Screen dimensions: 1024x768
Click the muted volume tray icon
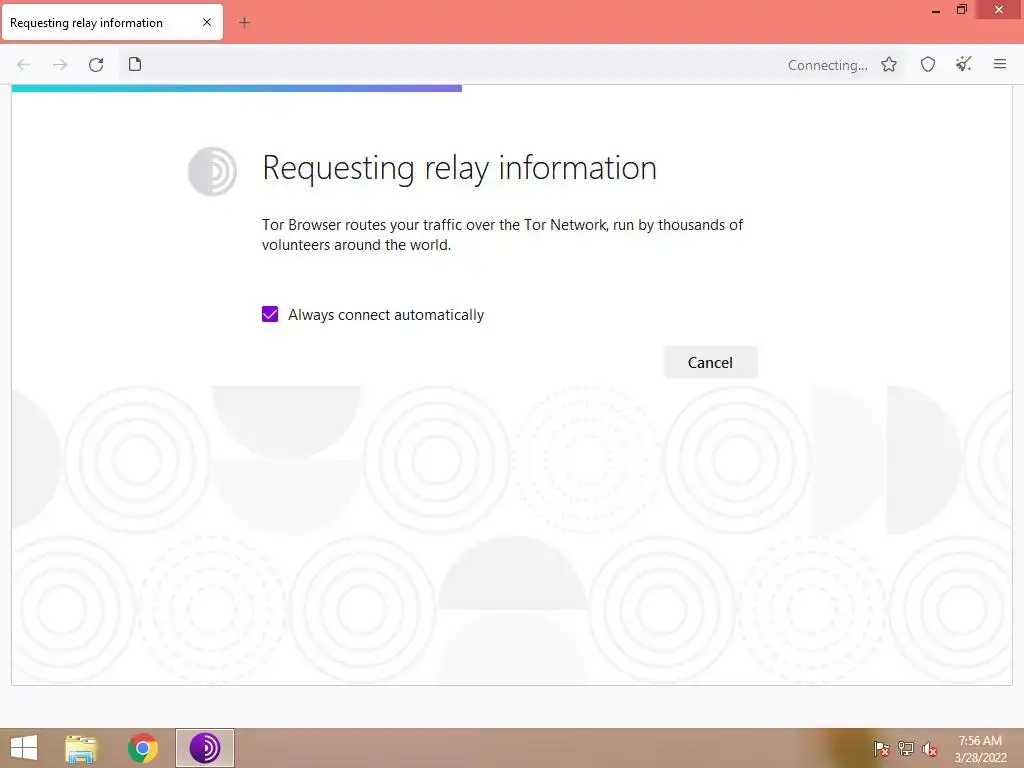pos(929,748)
